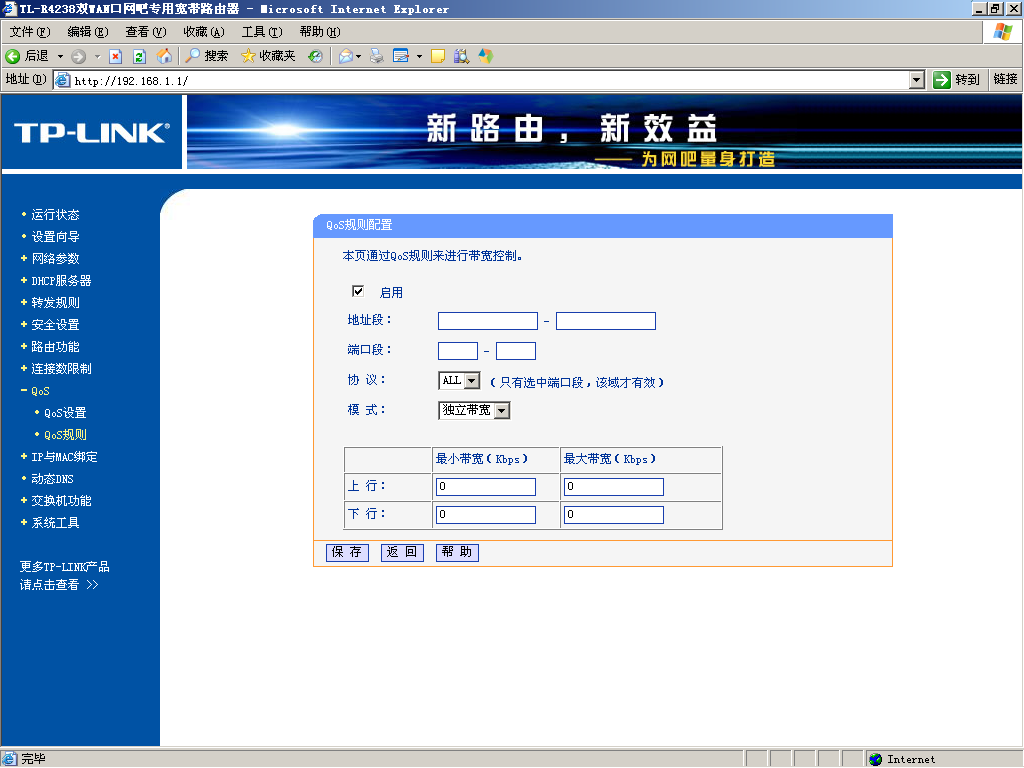This screenshot has height=768, width=1024.
Task: Click the Research book icon in toolbar
Action: 462,56
